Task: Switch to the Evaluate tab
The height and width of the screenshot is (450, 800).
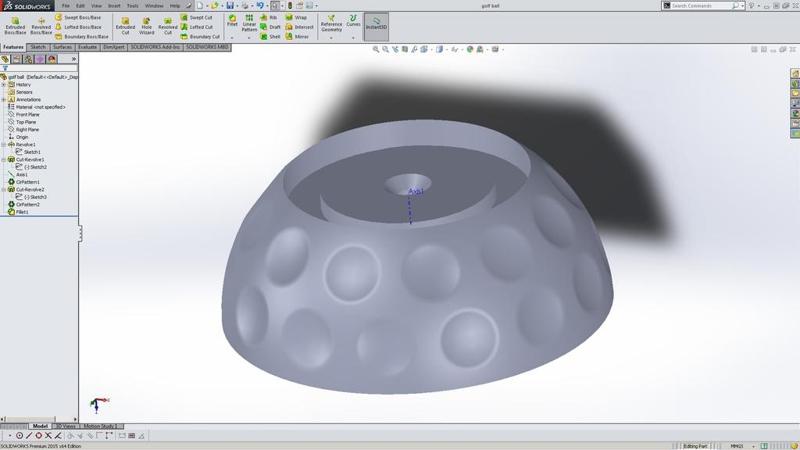Action: [87, 47]
